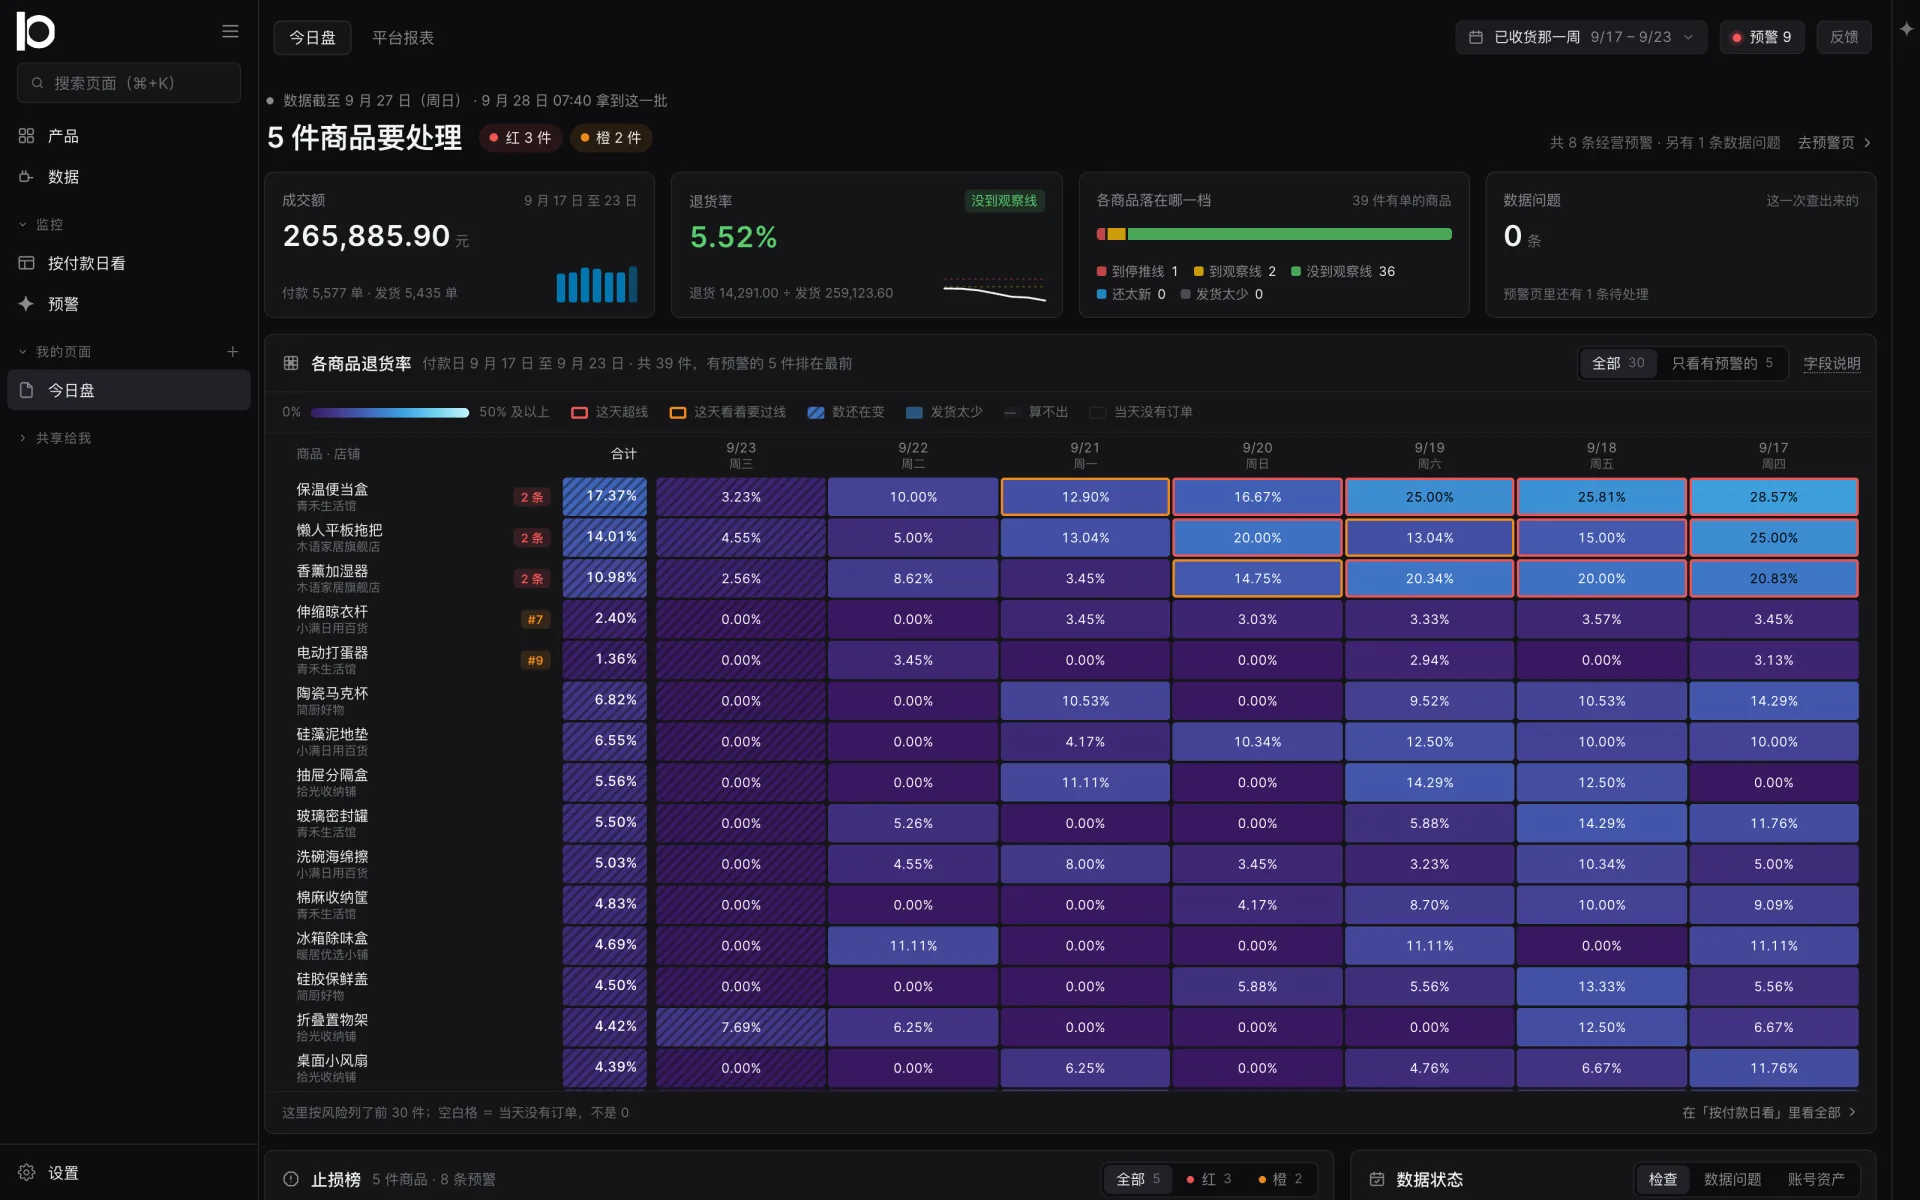Click the search magnifier icon
This screenshot has height=1200, width=1920.
coord(37,83)
